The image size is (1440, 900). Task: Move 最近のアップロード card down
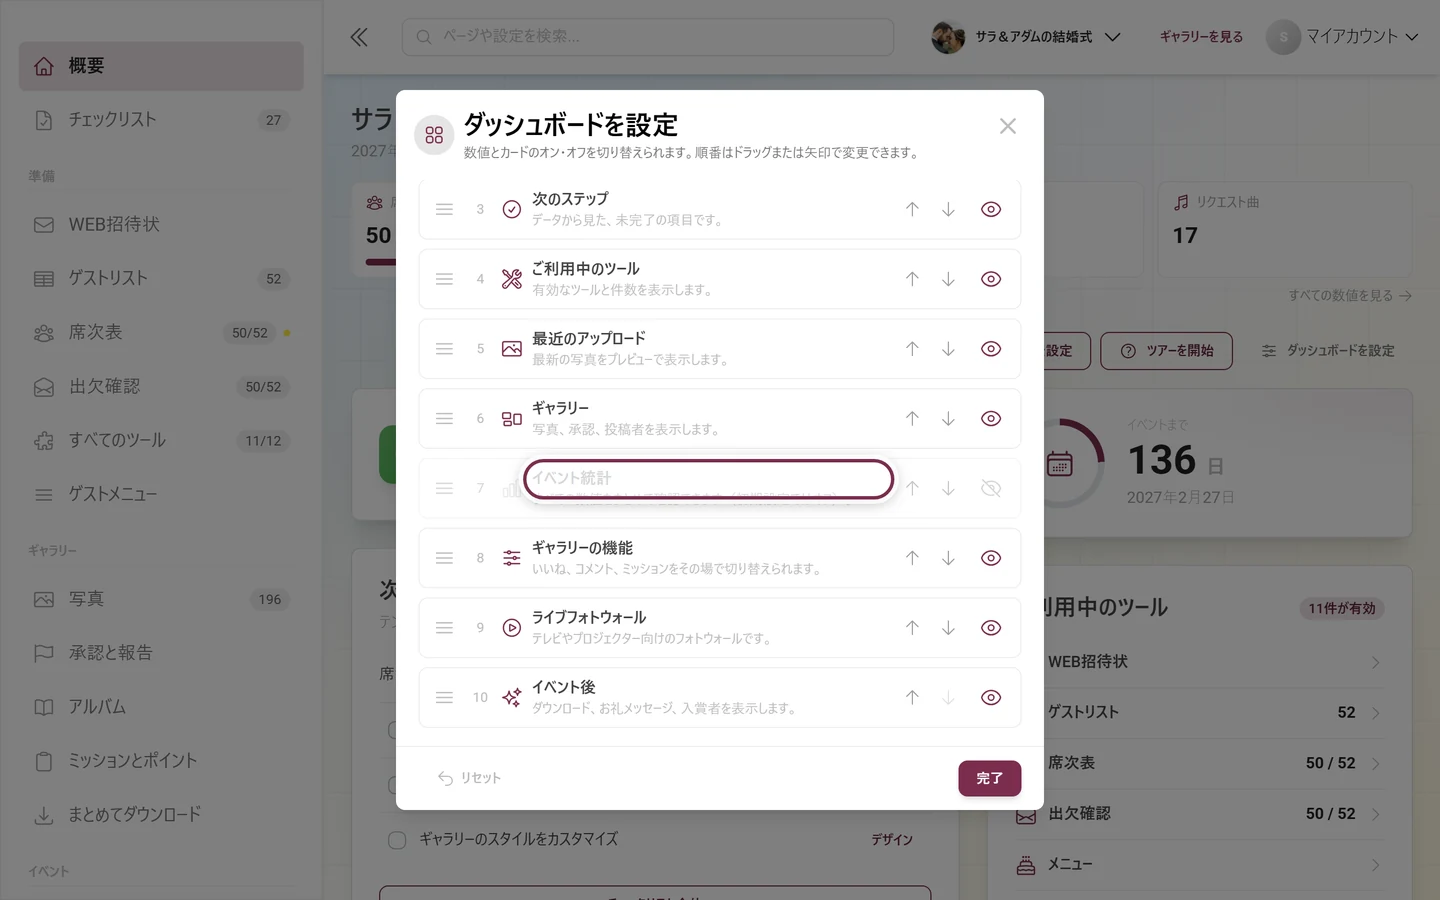[948, 349]
